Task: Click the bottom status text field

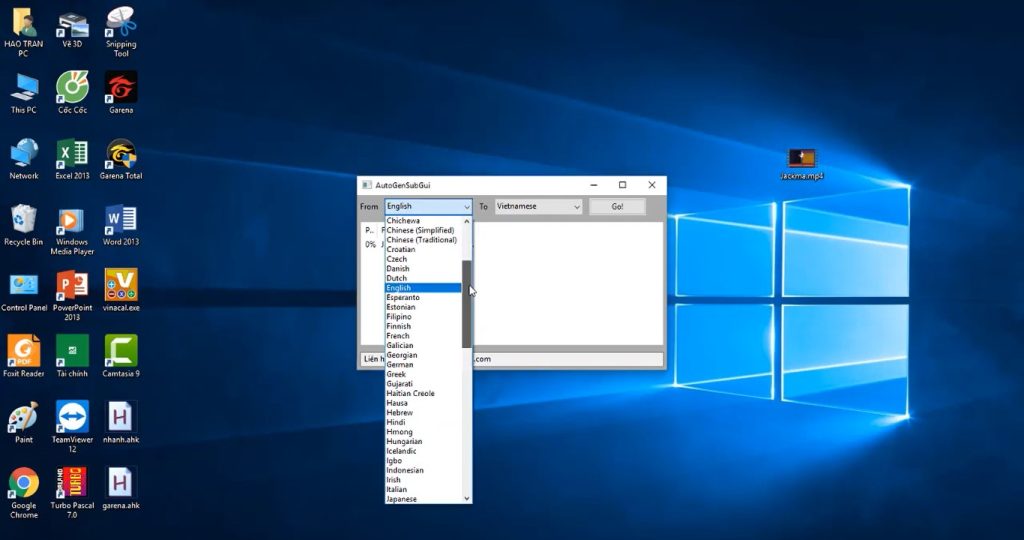Action: coord(567,359)
